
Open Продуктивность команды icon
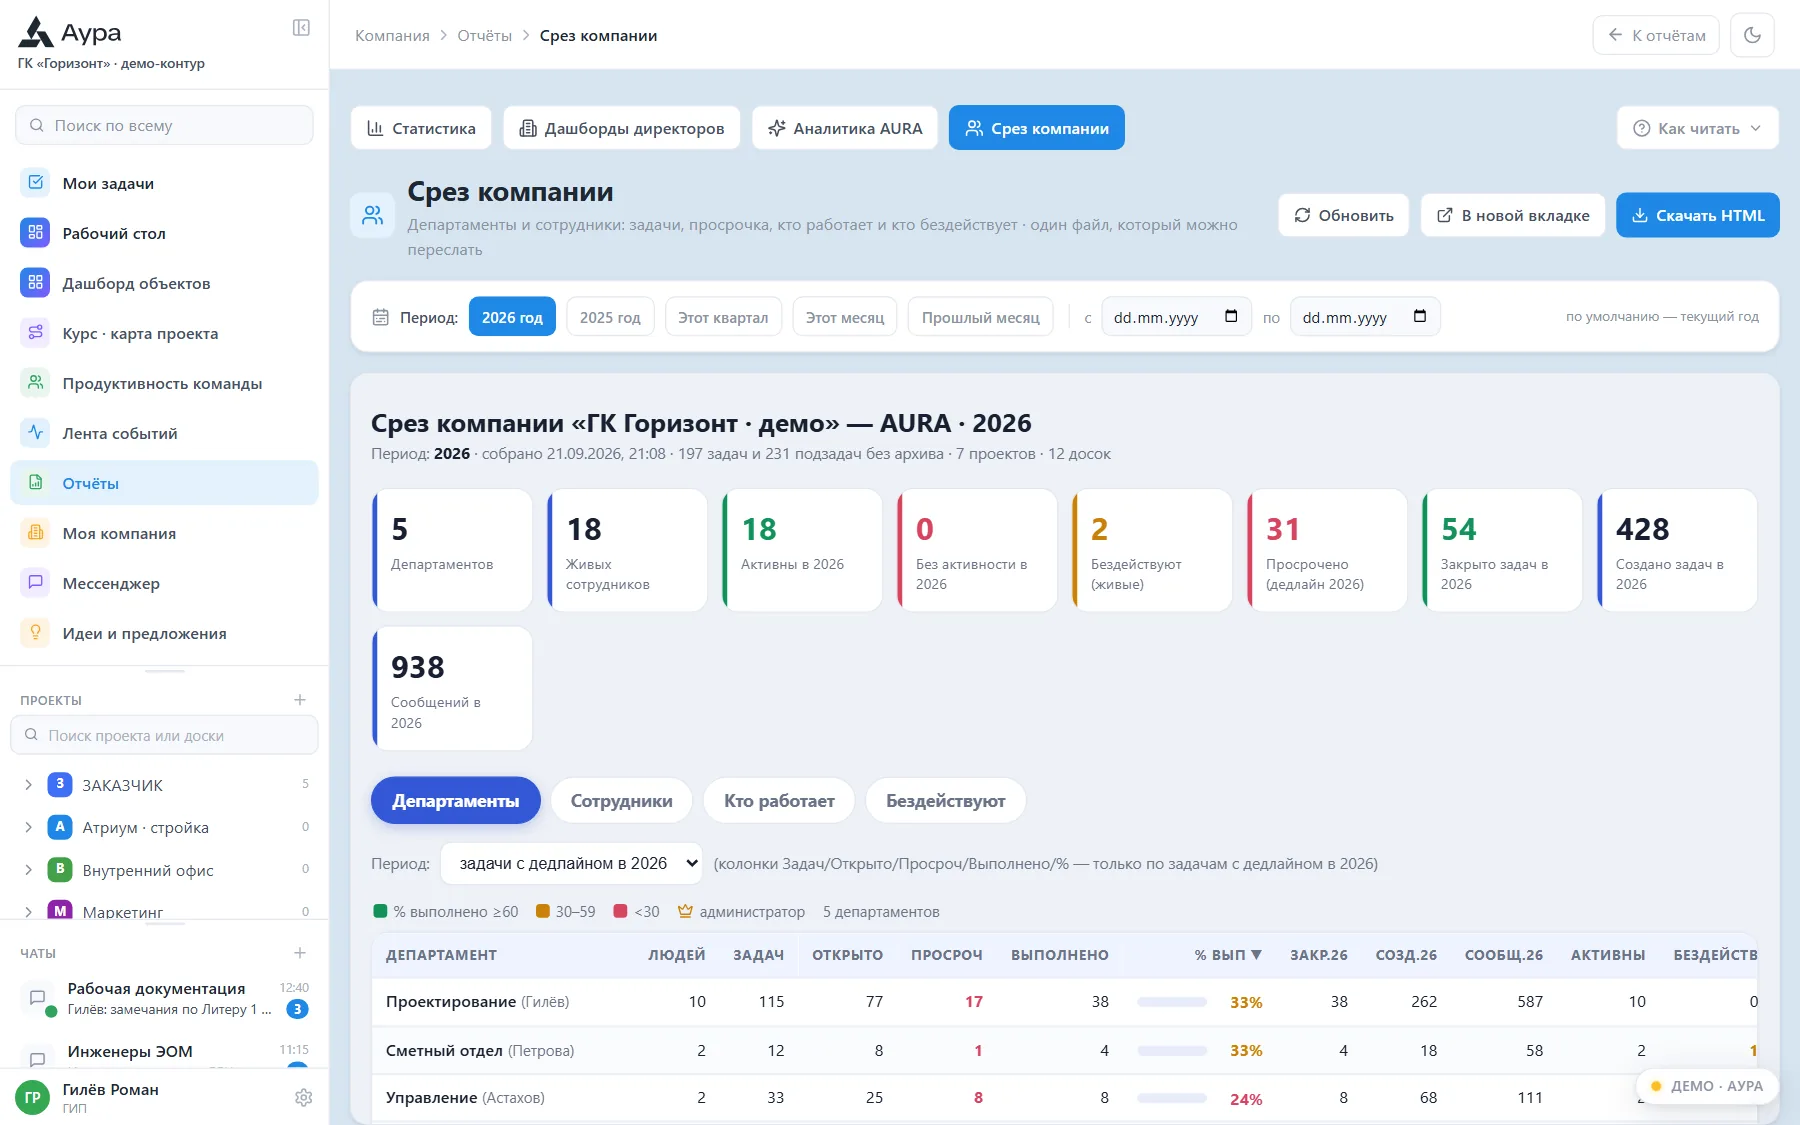pos(36,383)
